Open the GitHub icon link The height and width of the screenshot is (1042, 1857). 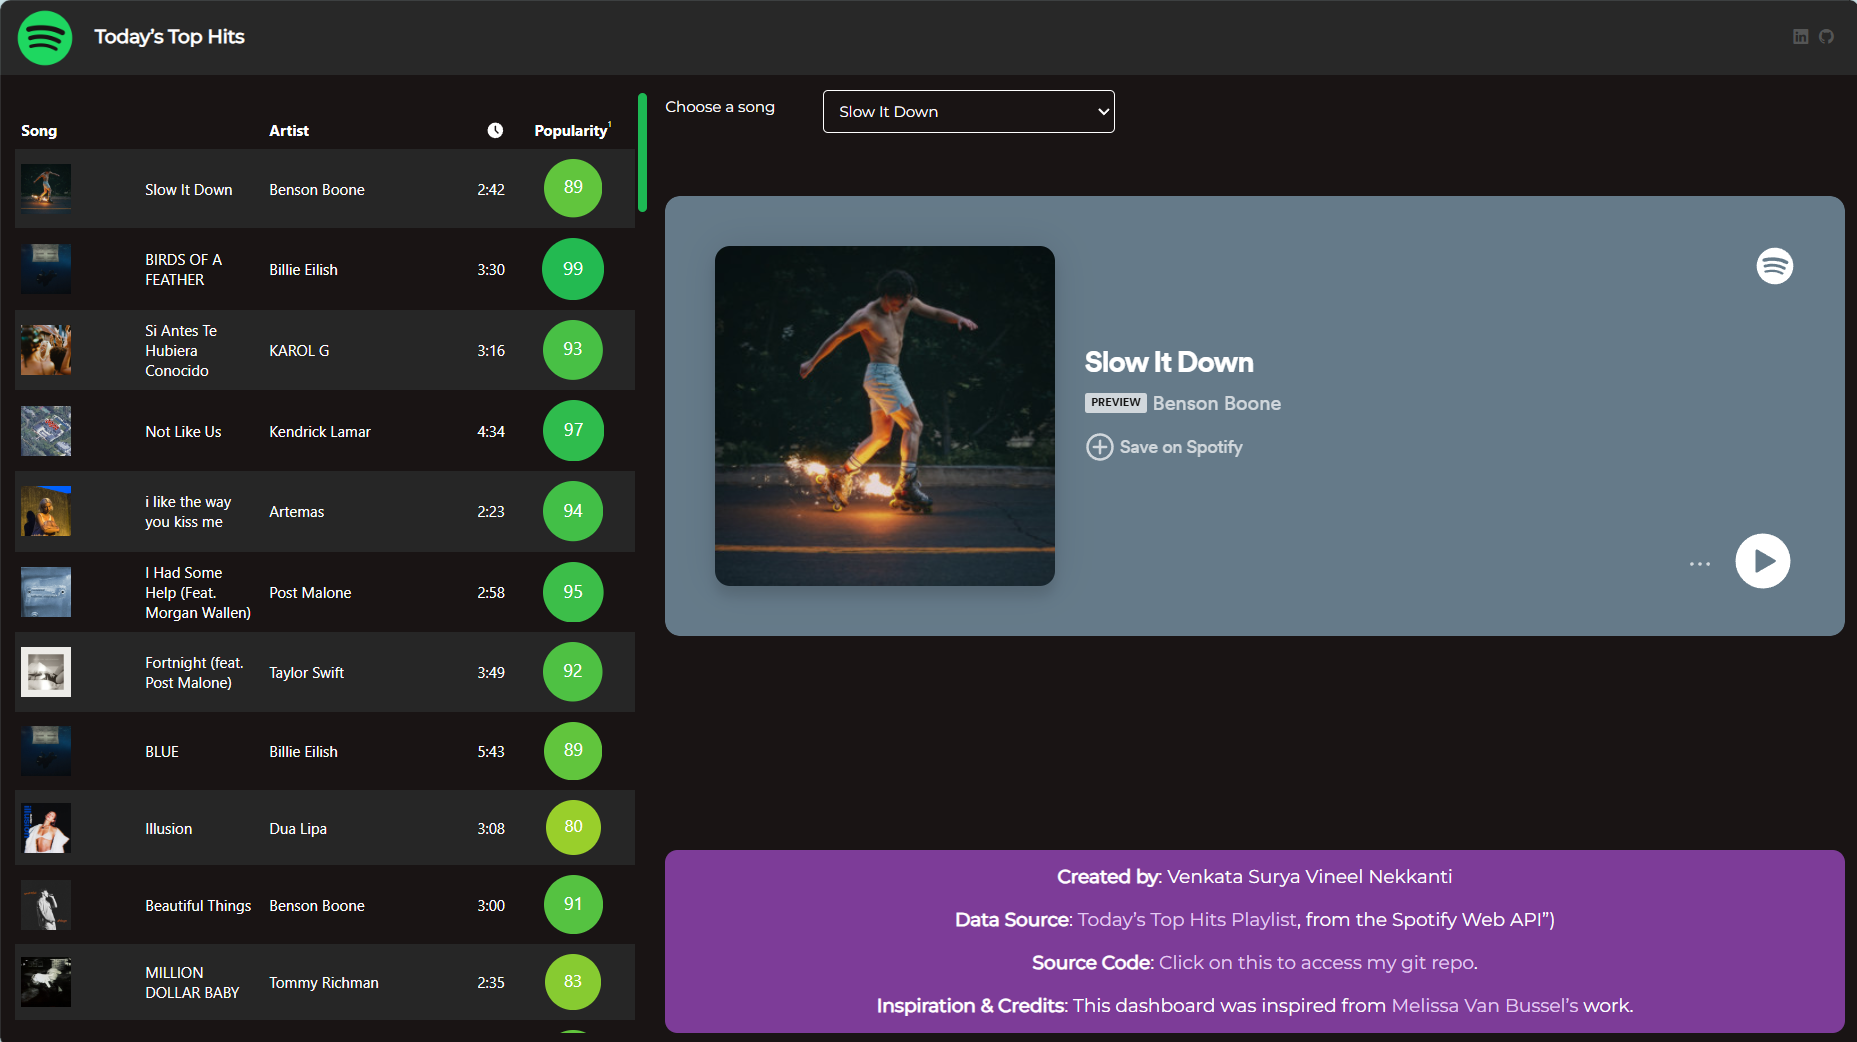pos(1826,37)
